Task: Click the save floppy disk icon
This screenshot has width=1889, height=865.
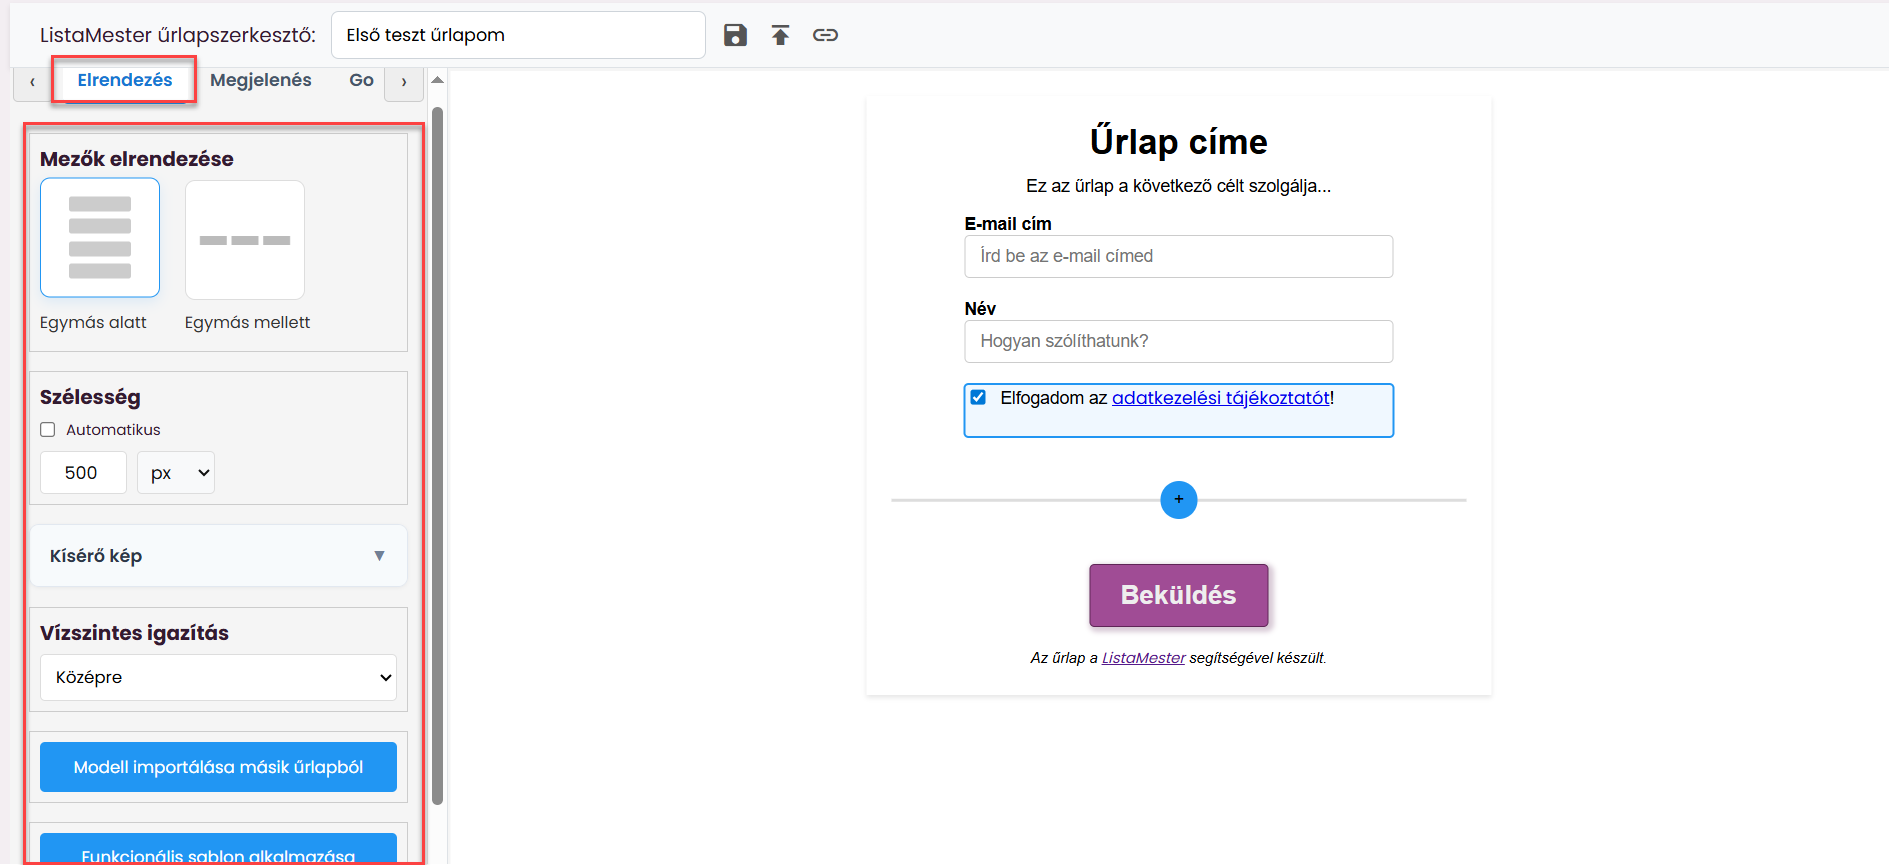Action: 735,35
